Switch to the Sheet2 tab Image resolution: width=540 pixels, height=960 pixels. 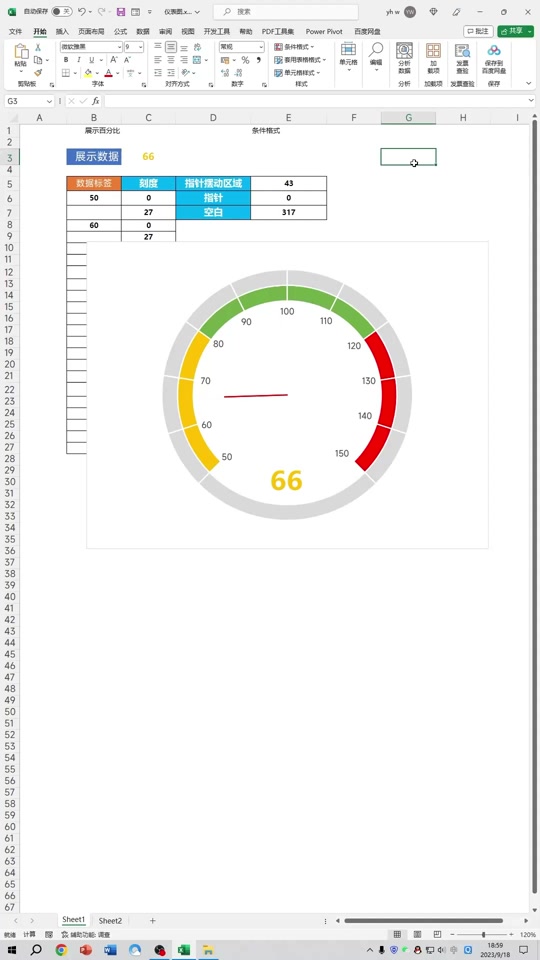[x=110, y=921]
